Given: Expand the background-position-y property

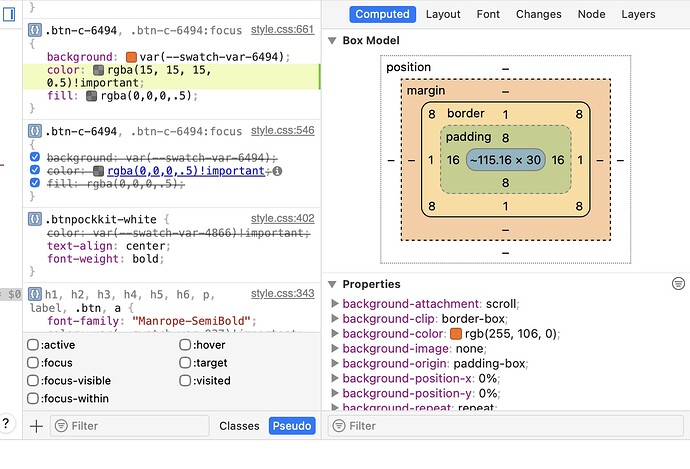Looking at the screenshot, I should coord(334,393).
